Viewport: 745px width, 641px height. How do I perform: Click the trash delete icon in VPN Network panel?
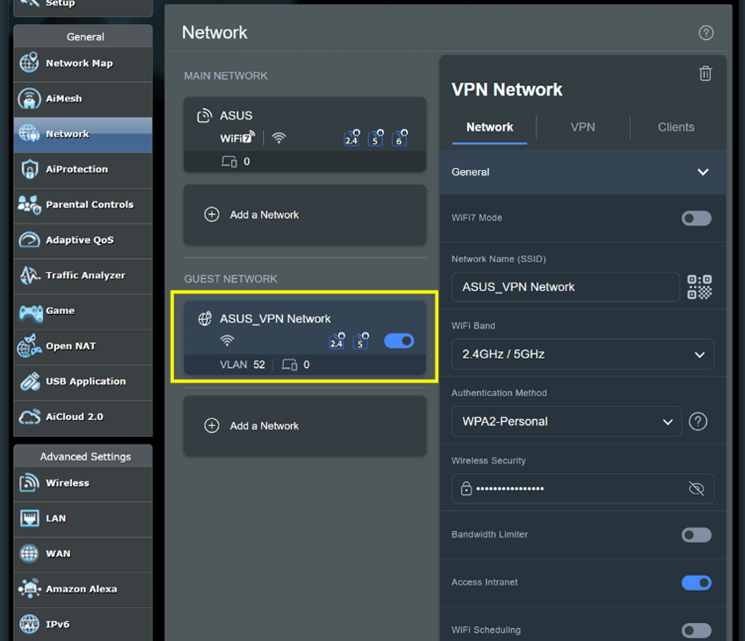[x=705, y=73]
